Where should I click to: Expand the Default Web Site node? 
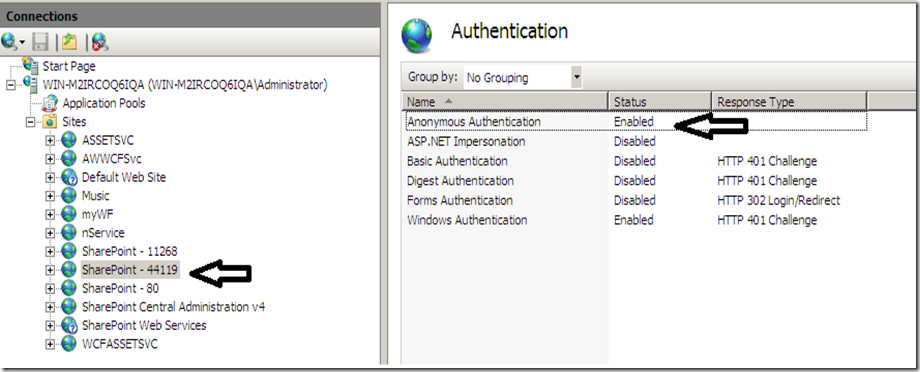pos(50,178)
